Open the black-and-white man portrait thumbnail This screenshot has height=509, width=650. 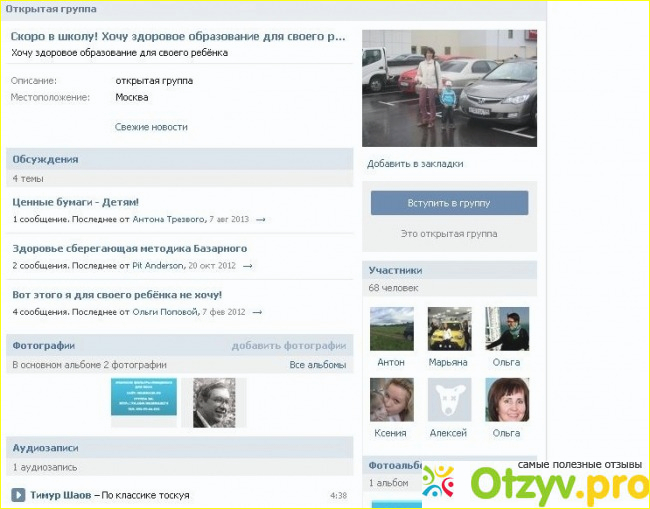click(214, 402)
